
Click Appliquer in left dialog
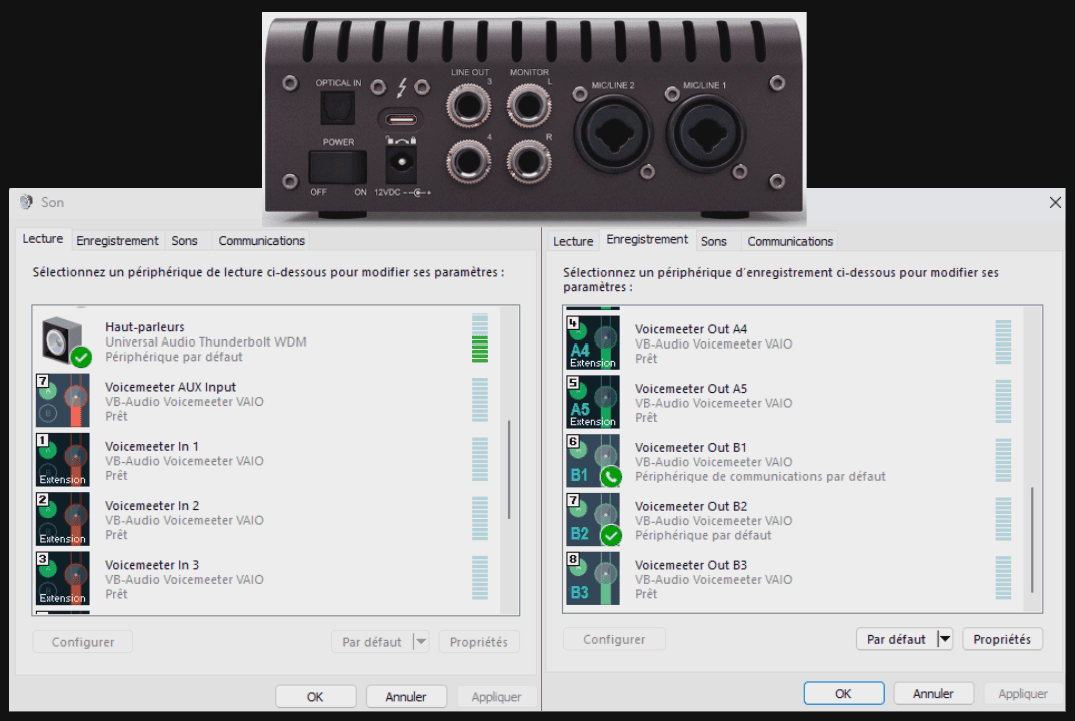[x=496, y=696]
